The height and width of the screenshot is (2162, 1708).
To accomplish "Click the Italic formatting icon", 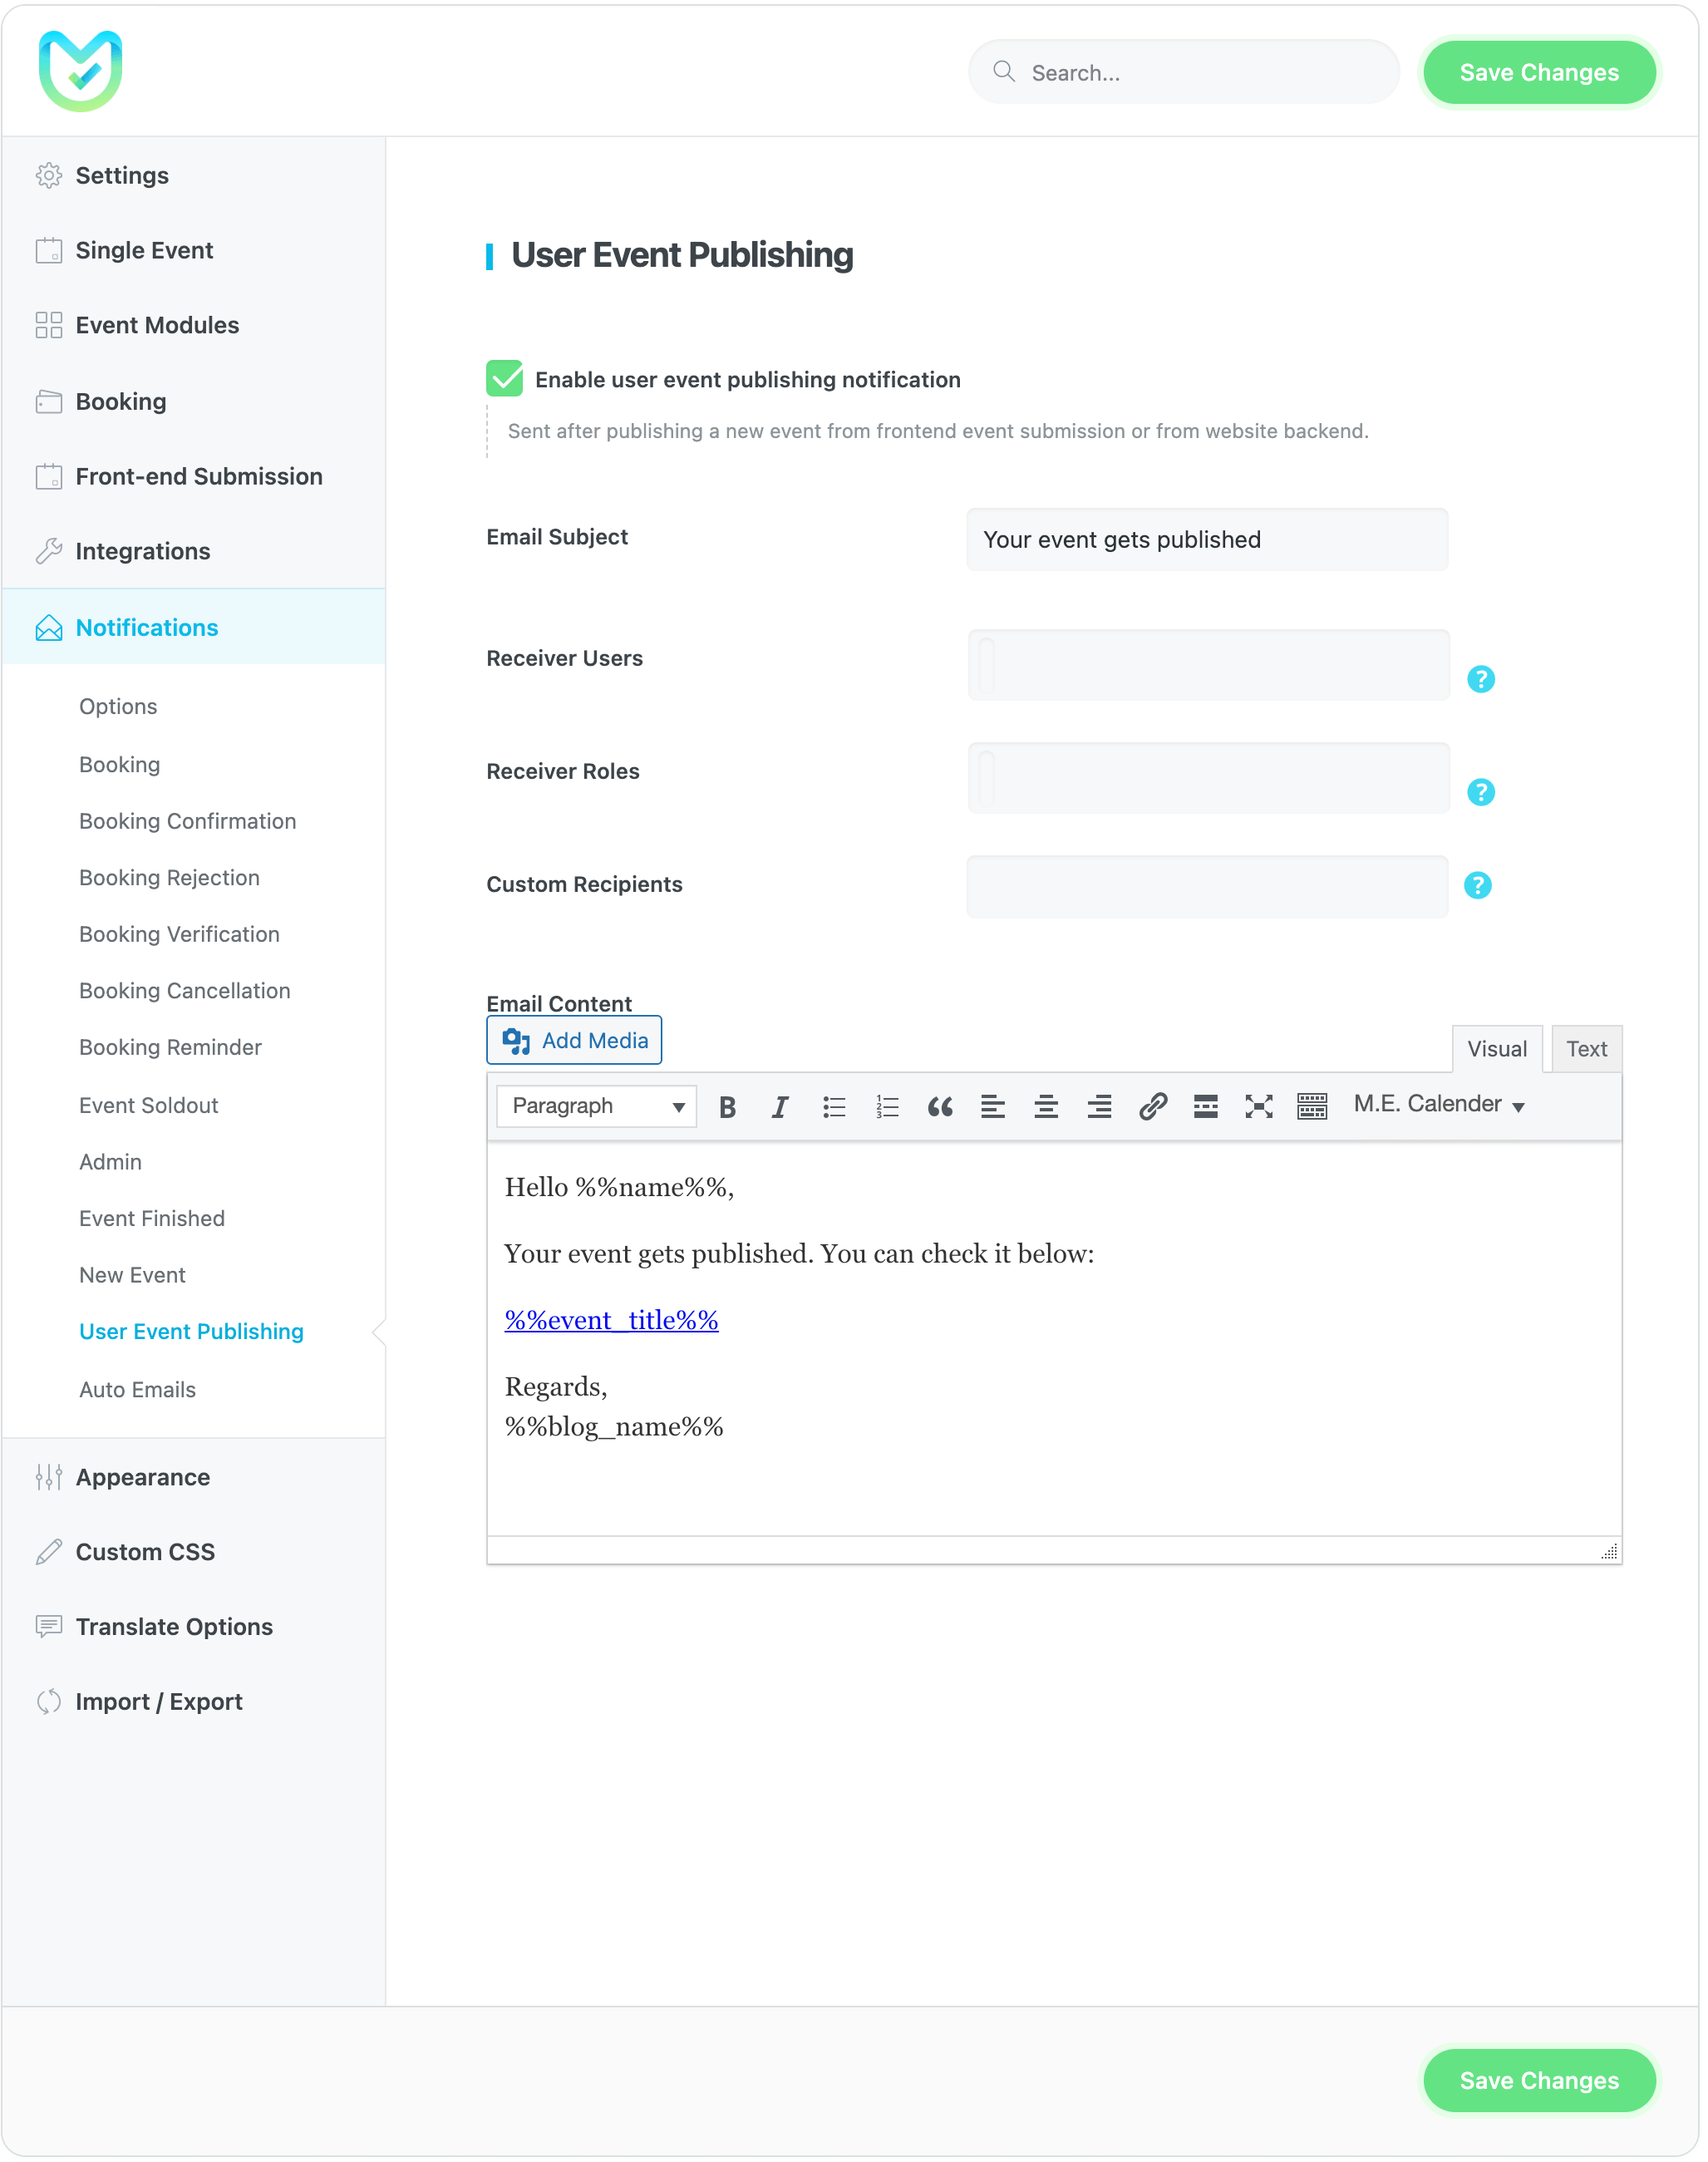I will [x=780, y=1106].
